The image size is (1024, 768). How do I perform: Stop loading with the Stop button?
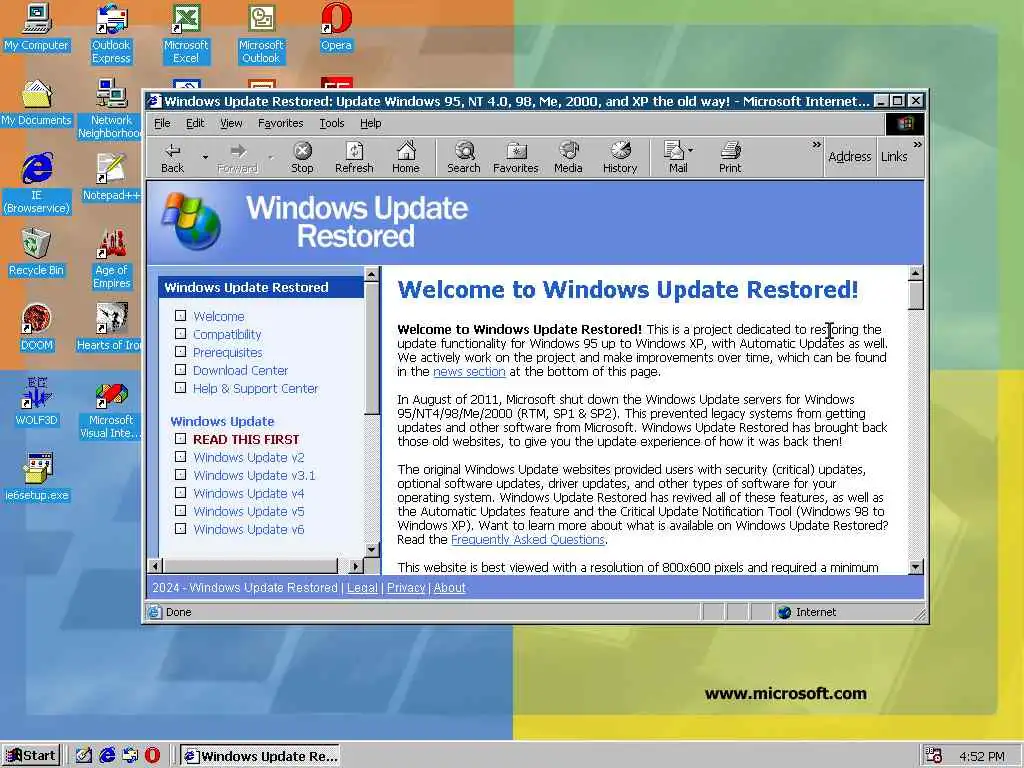(302, 157)
